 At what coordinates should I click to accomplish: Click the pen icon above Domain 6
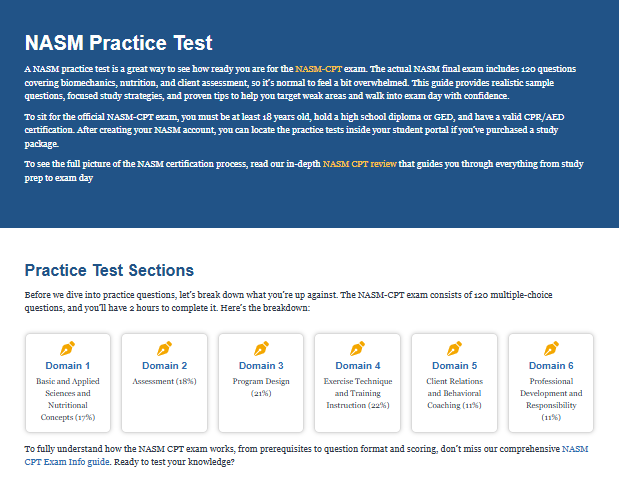click(551, 348)
